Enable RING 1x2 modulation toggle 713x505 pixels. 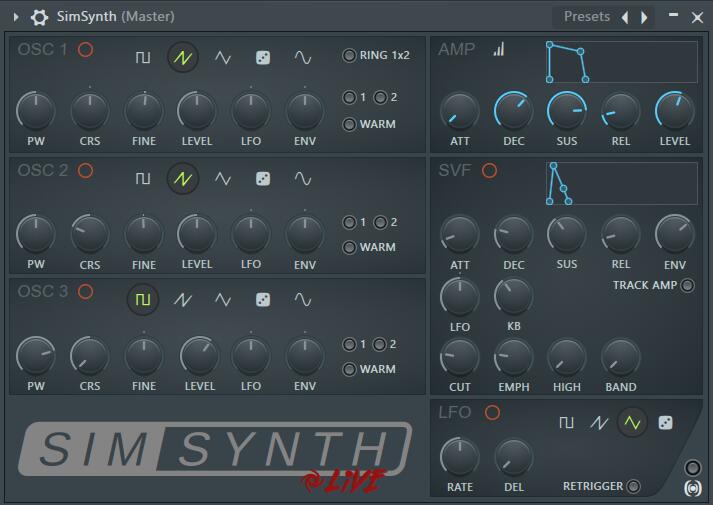click(x=349, y=56)
